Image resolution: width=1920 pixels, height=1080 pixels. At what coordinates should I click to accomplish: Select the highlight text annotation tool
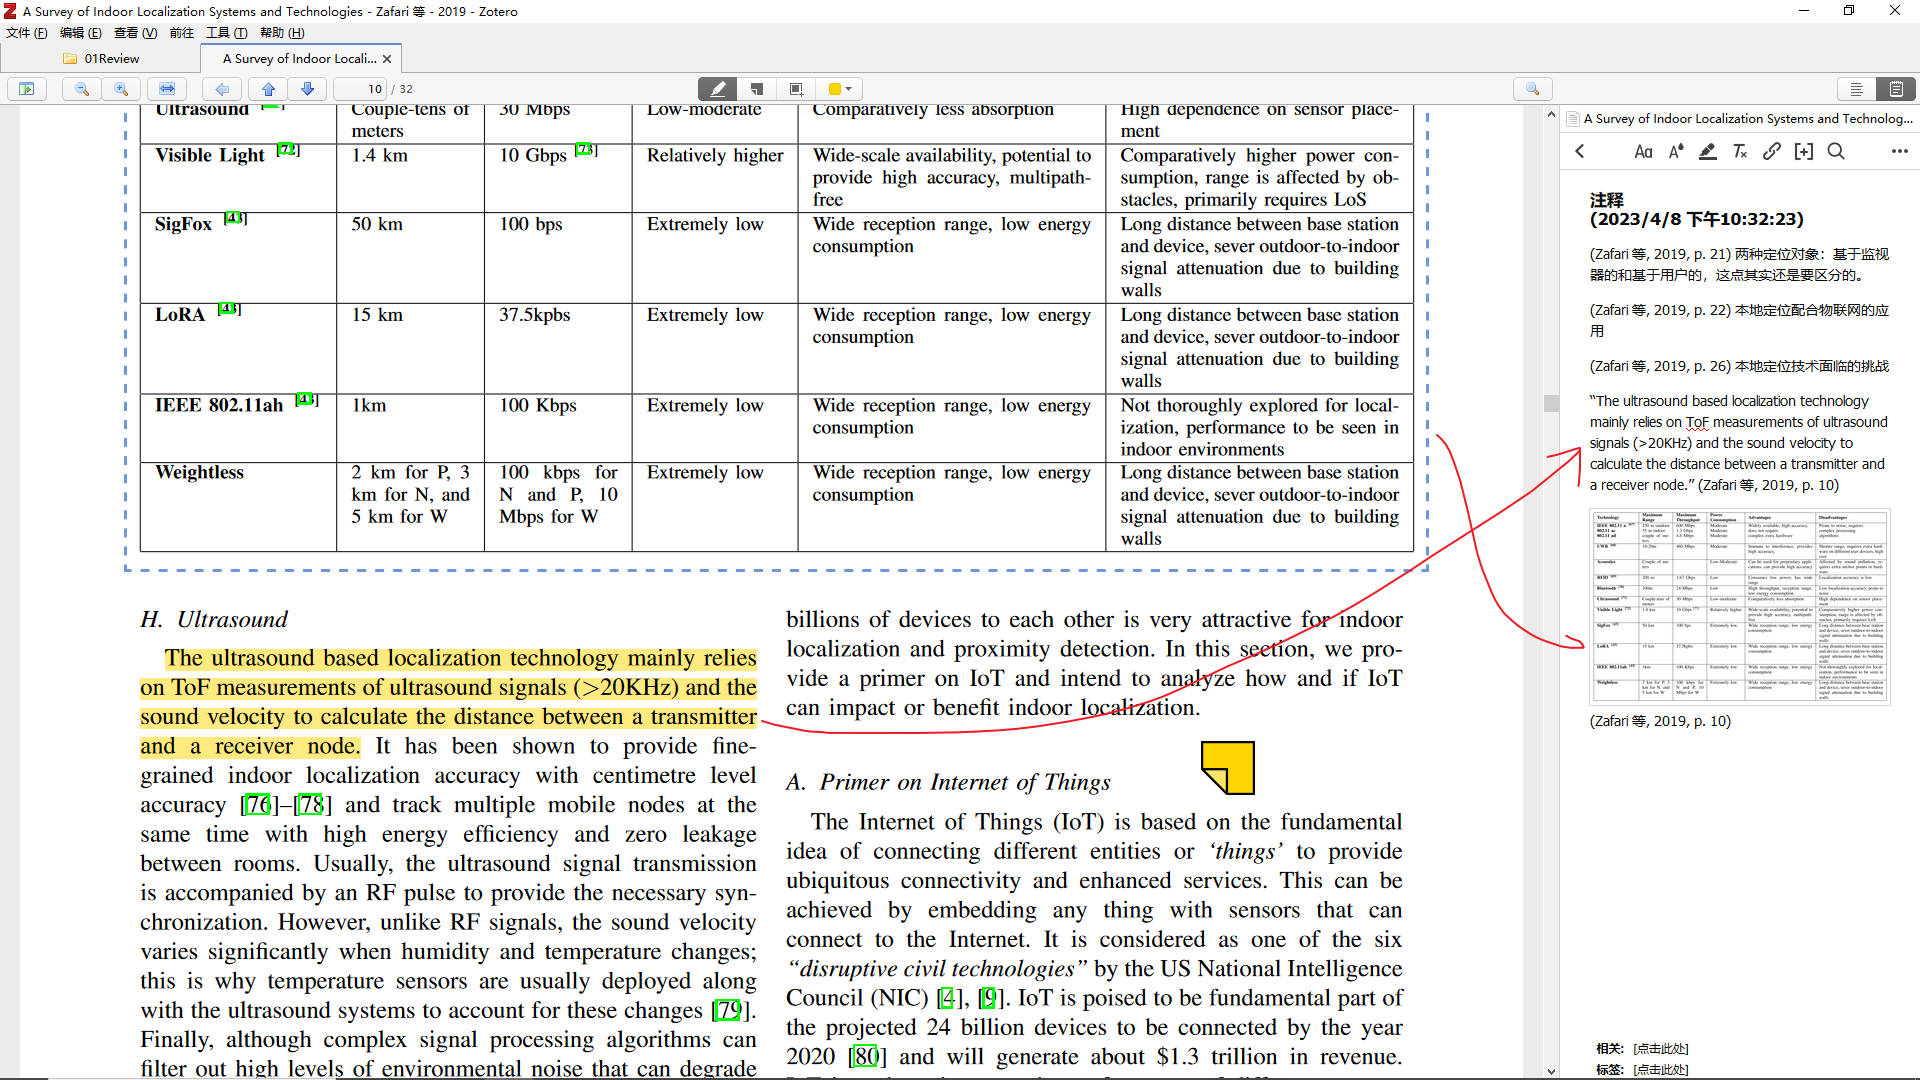pyautogui.click(x=717, y=89)
